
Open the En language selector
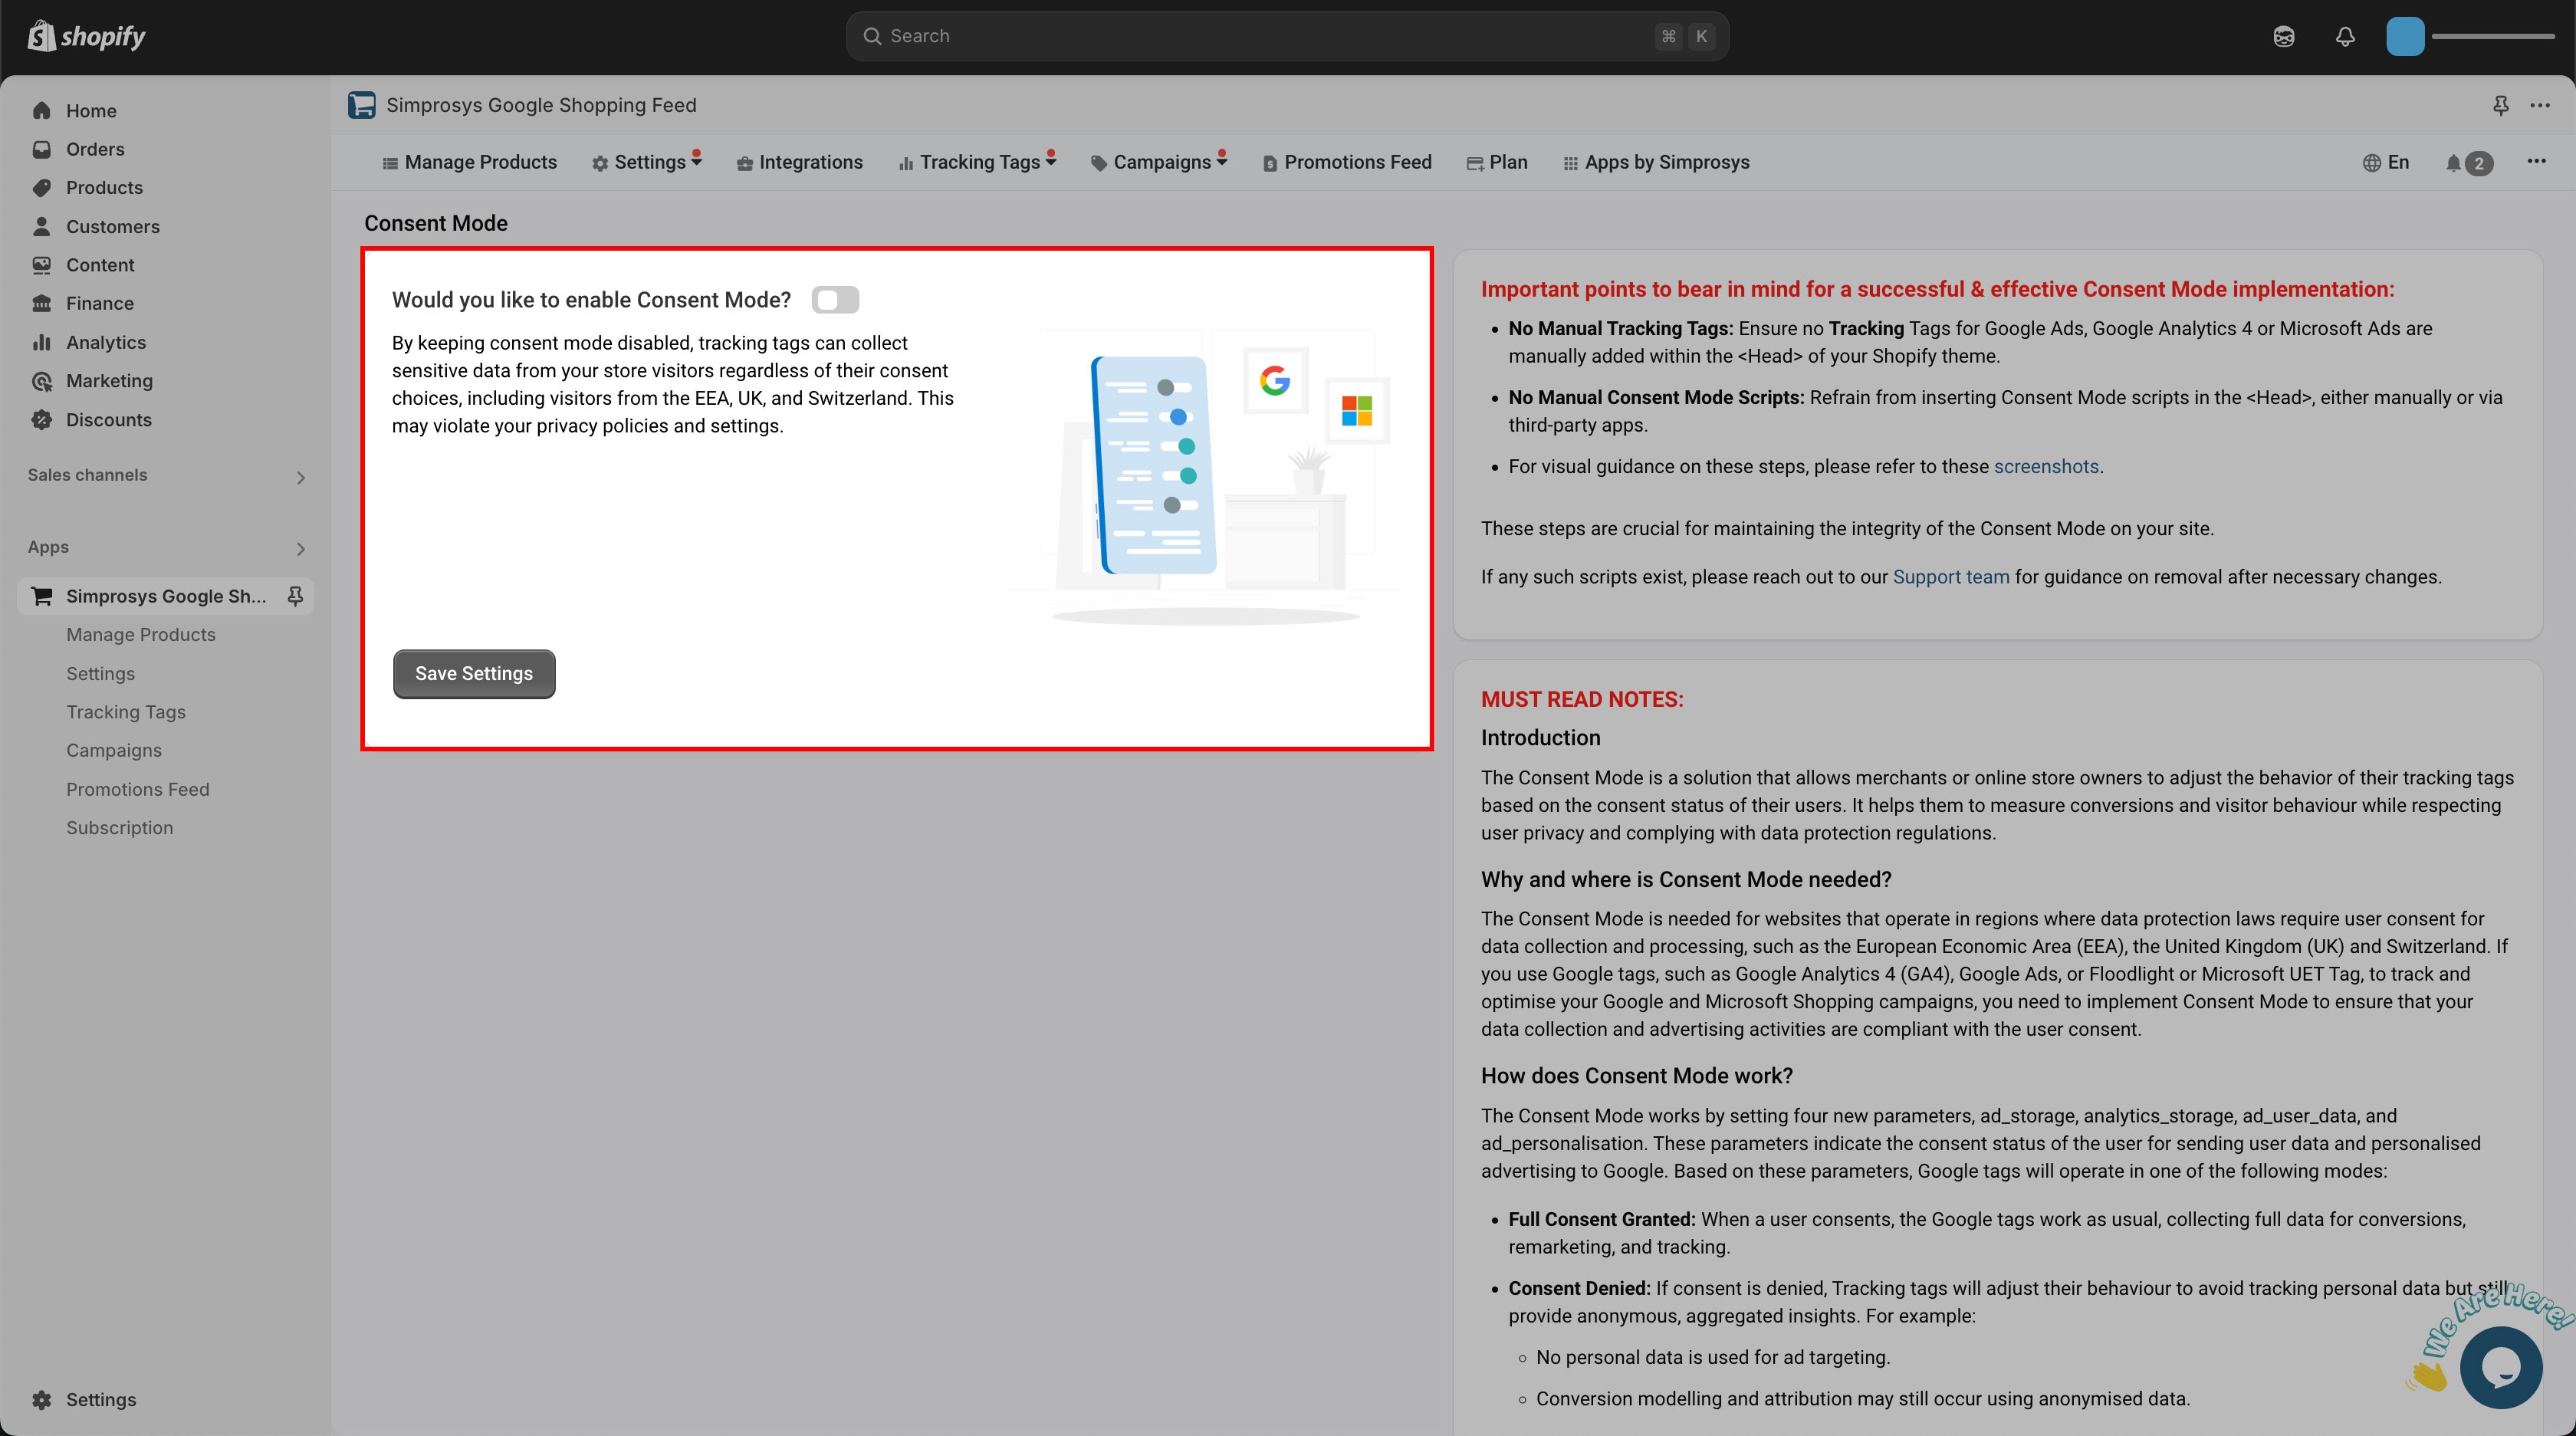pyautogui.click(x=2386, y=162)
